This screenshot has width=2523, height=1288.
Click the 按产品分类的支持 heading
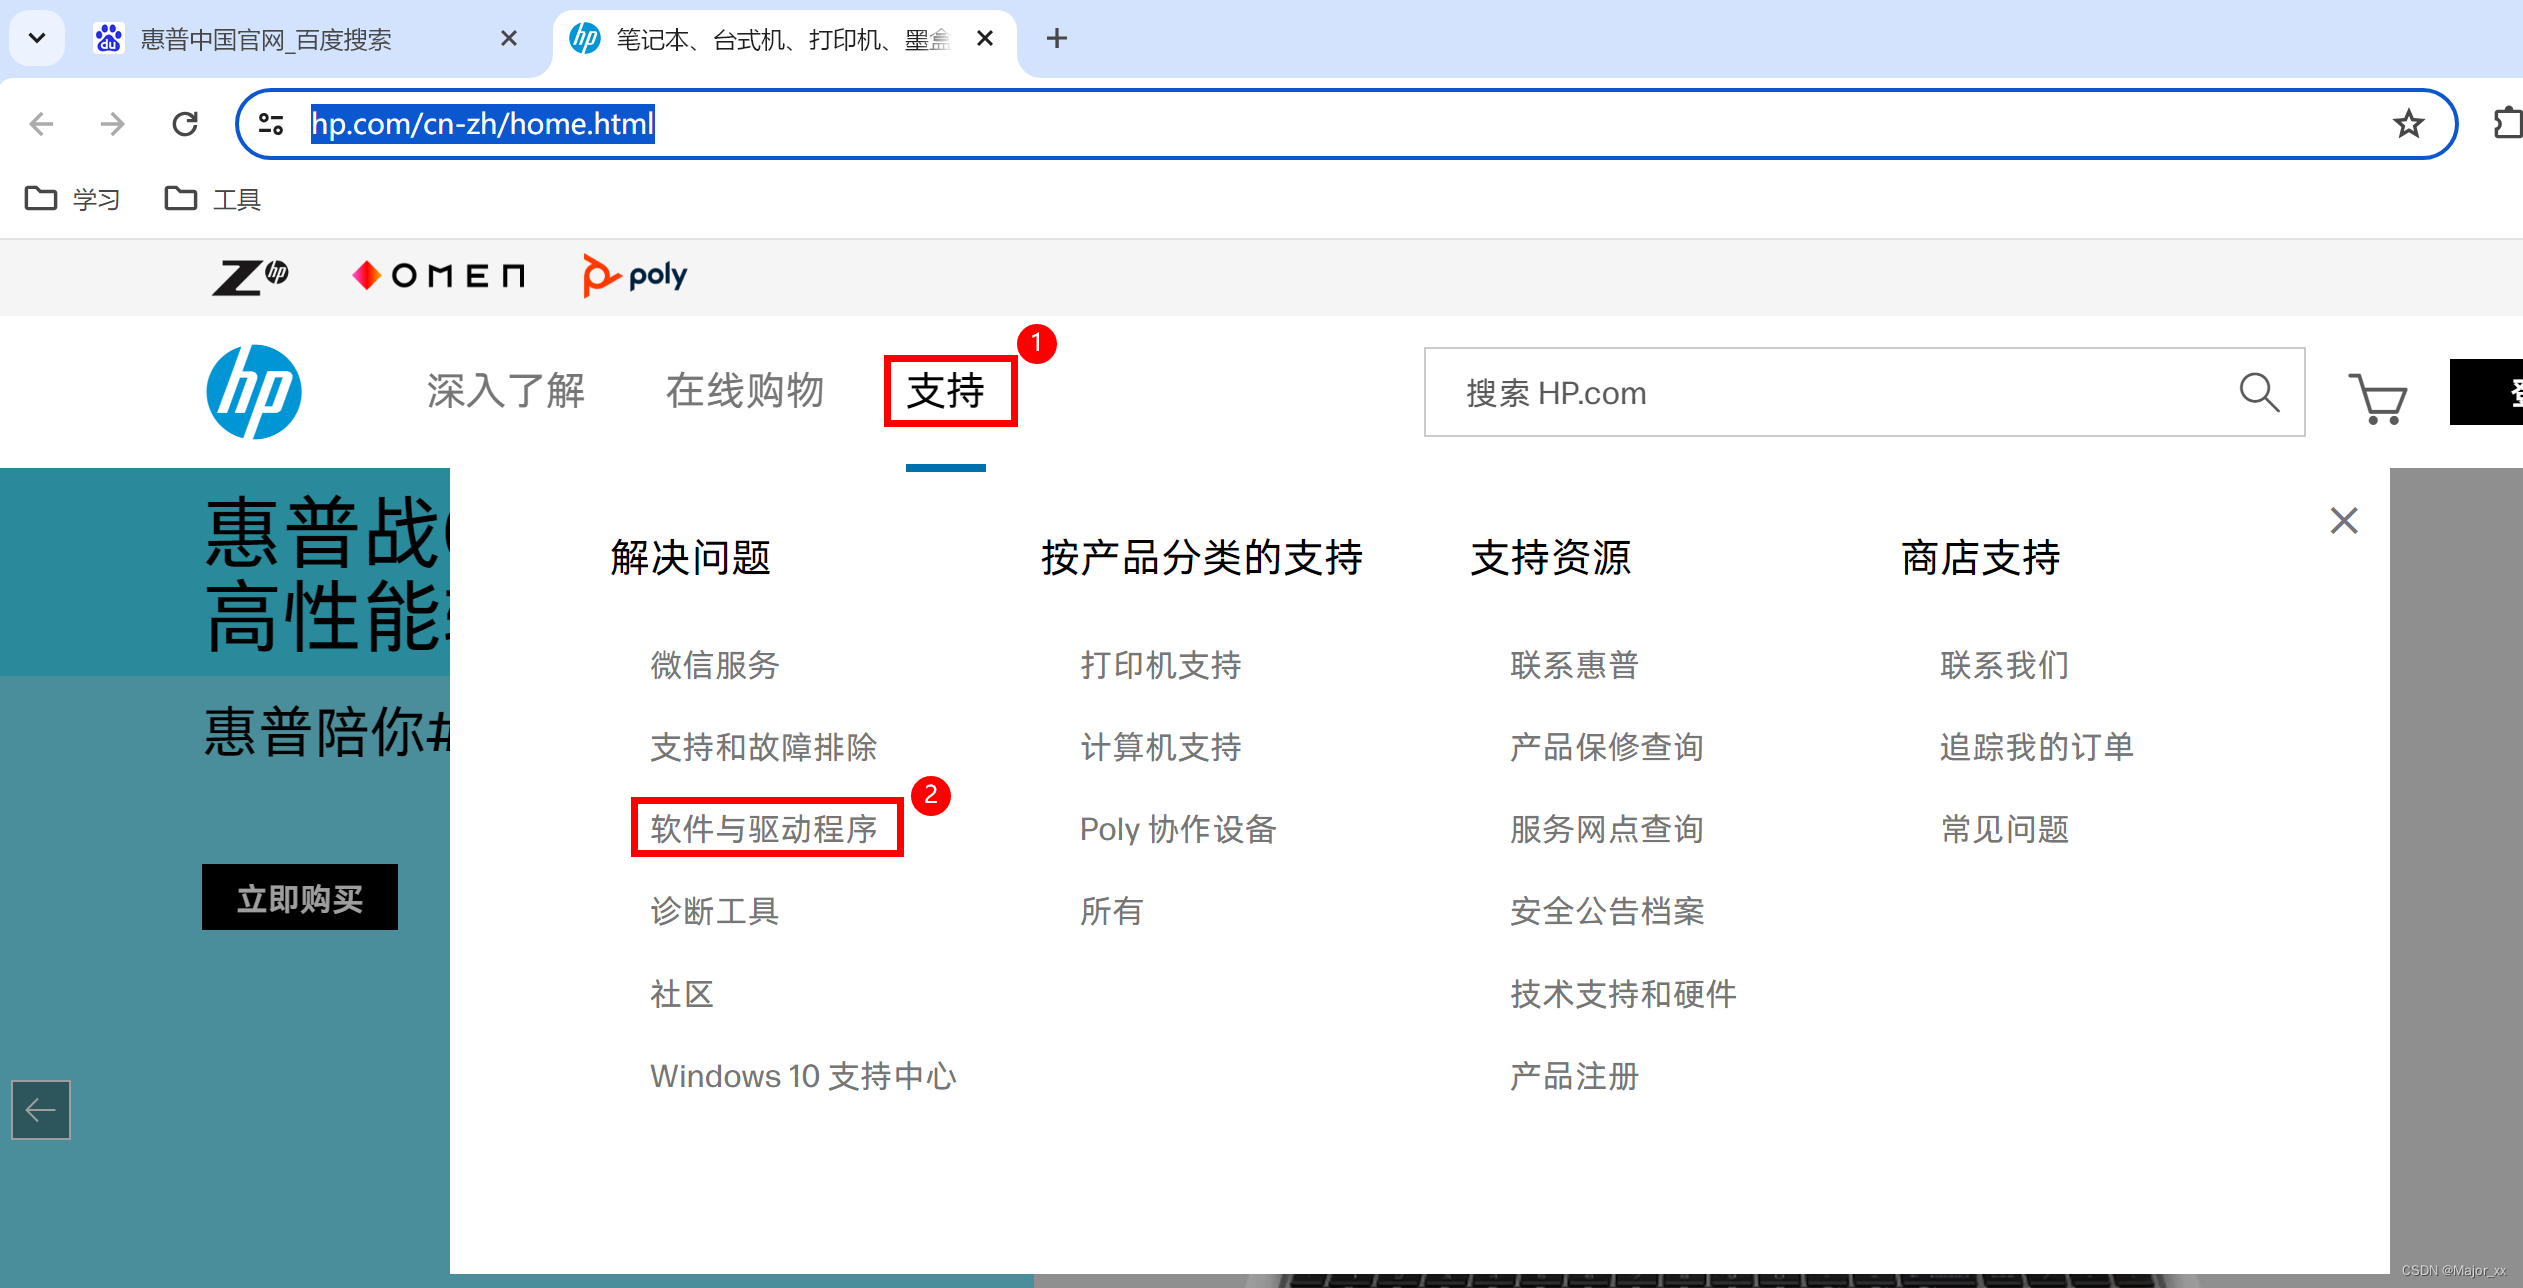point(1202,558)
